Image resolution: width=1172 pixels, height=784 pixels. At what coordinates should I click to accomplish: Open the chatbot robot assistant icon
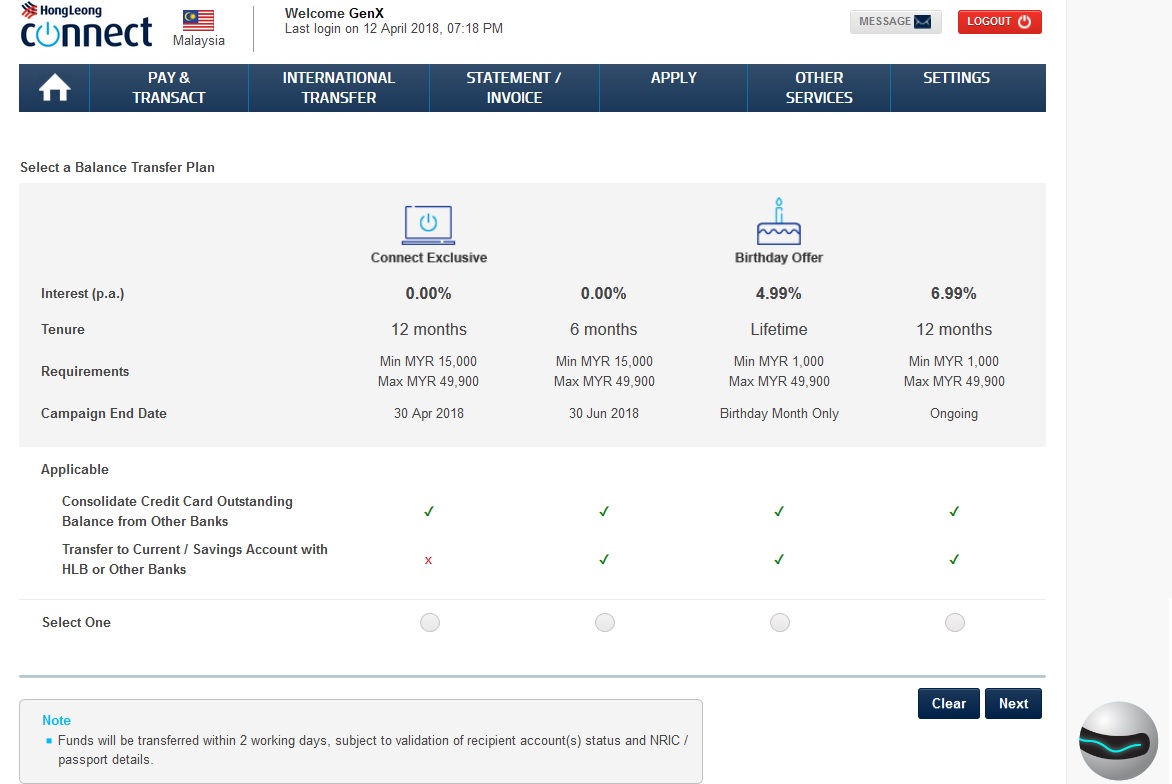[x=1118, y=741]
